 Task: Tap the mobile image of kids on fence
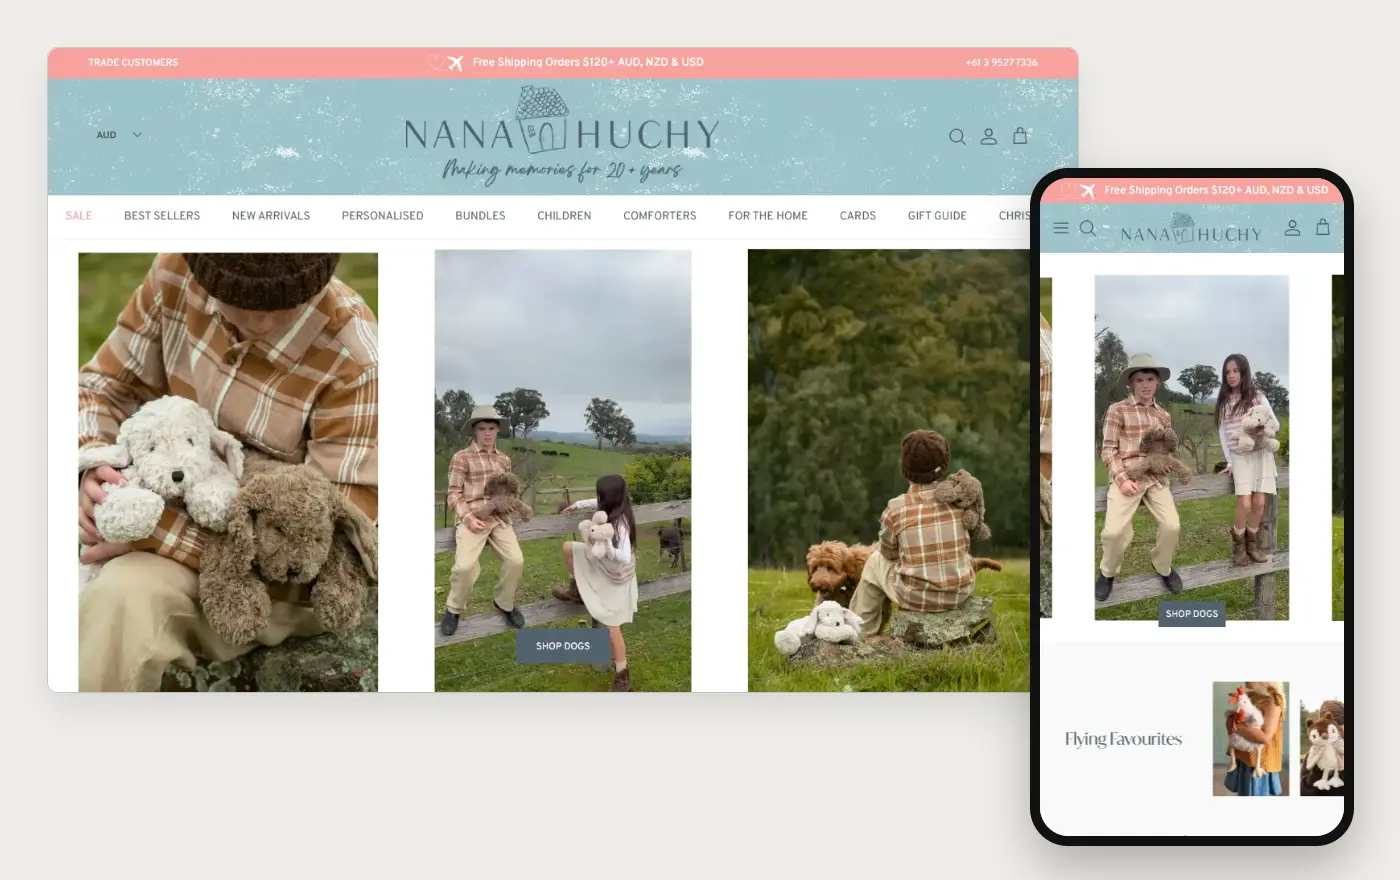click(x=1192, y=448)
